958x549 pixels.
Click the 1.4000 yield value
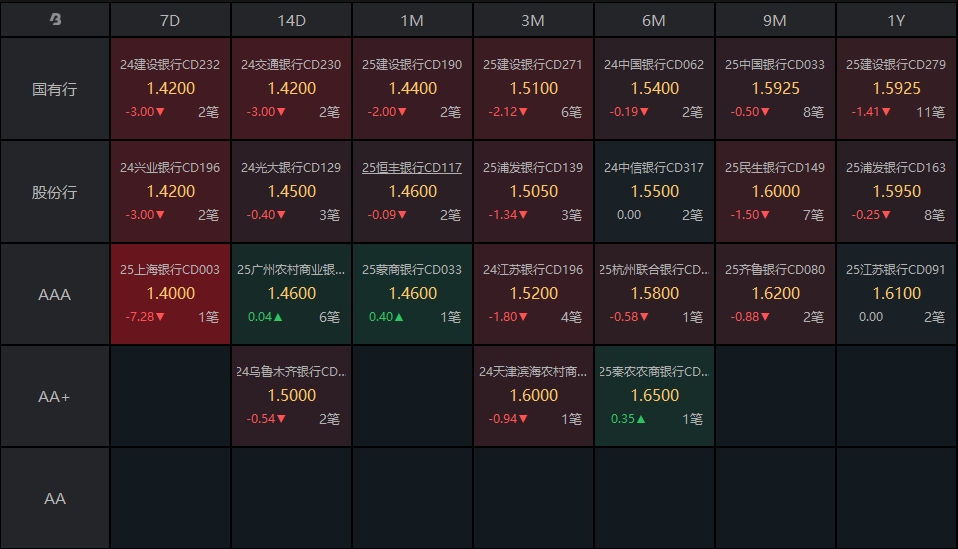pos(170,294)
